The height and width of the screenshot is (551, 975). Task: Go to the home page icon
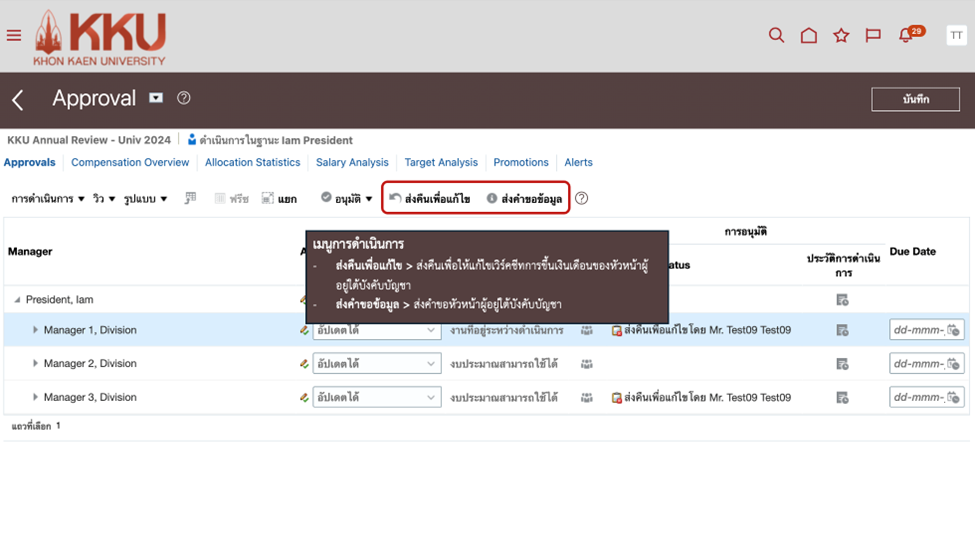809,36
